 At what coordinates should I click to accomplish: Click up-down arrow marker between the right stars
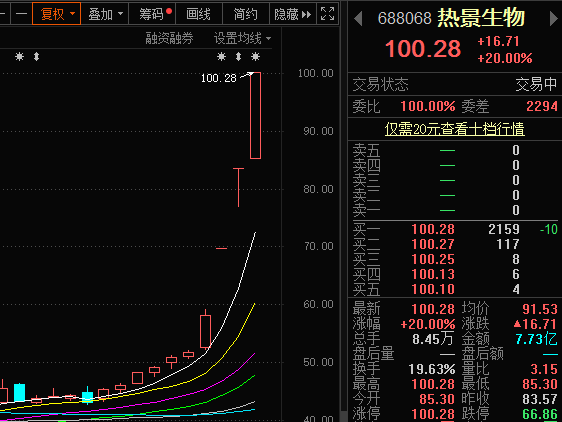point(238,56)
